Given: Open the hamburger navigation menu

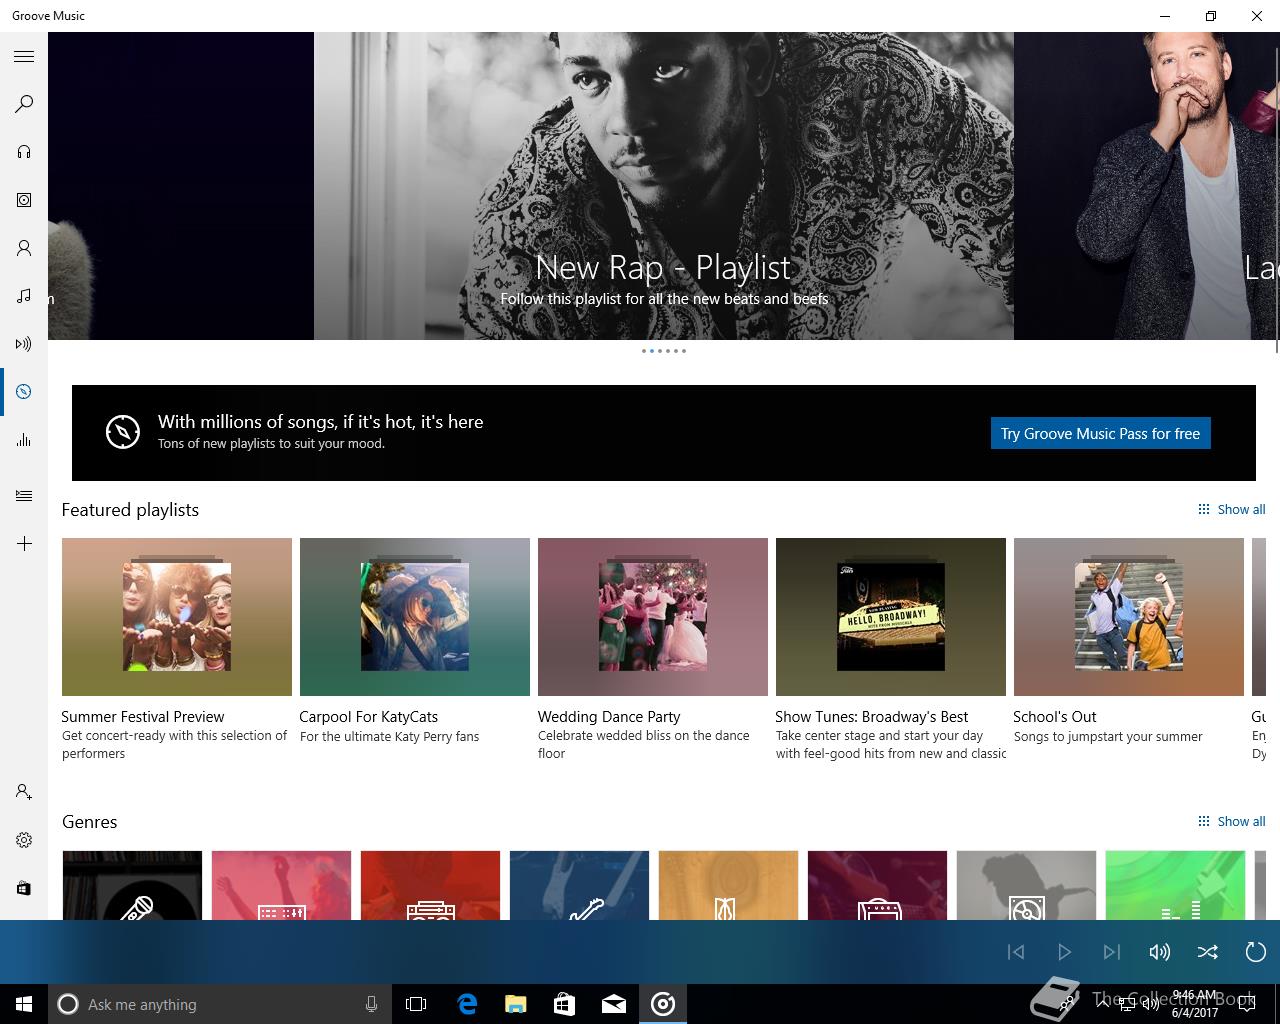Looking at the screenshot, I should click(24, 57).
